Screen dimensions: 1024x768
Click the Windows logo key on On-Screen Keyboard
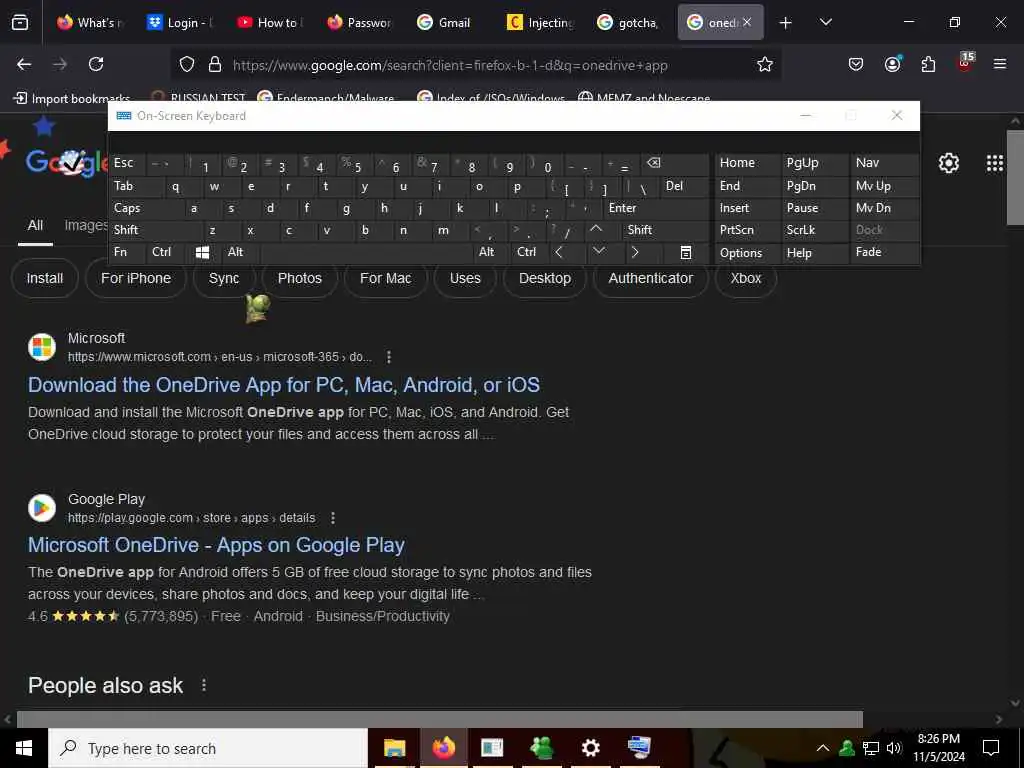(x=202, y=253)
